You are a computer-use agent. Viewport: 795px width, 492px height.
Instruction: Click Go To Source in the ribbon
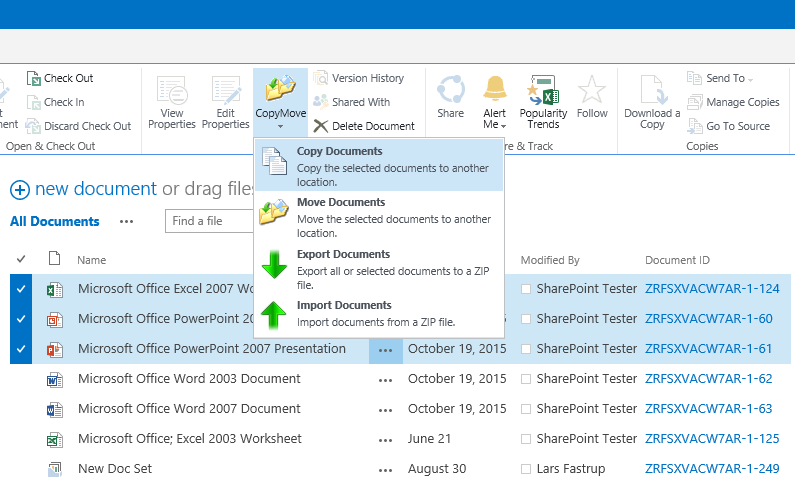[x=729, y=126]
